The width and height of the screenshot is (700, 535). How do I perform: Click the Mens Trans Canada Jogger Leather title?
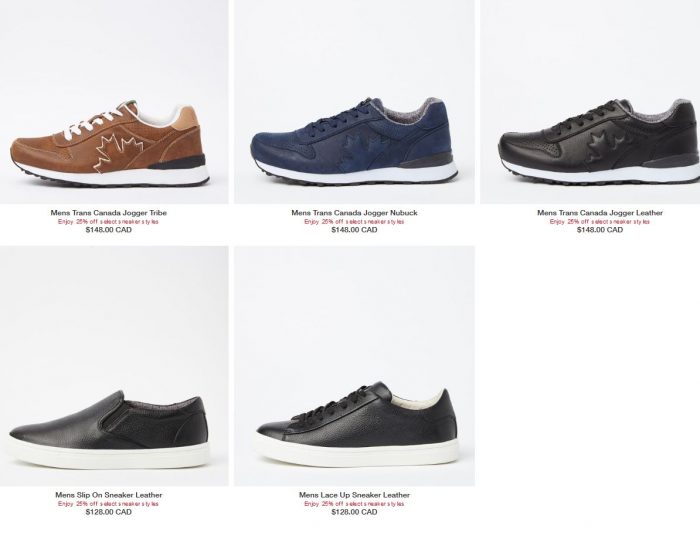[x=600, y=213]
